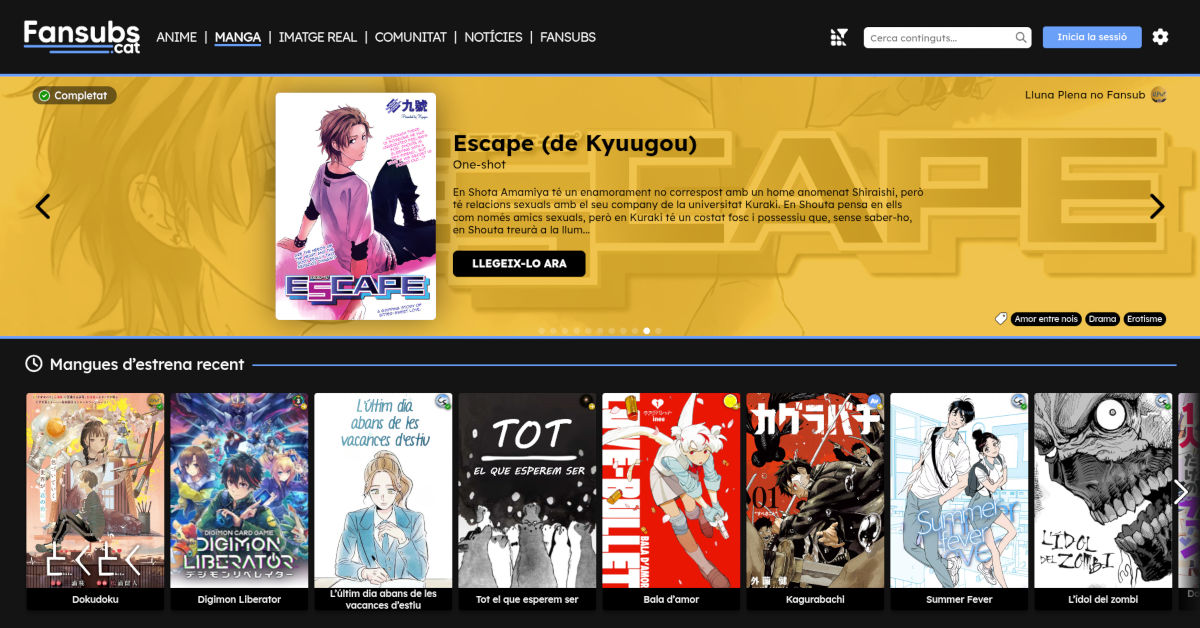Switch to the COMUNITAT menu item
The width and height of the screenshot is (1200, 628).
click(410, 37)
